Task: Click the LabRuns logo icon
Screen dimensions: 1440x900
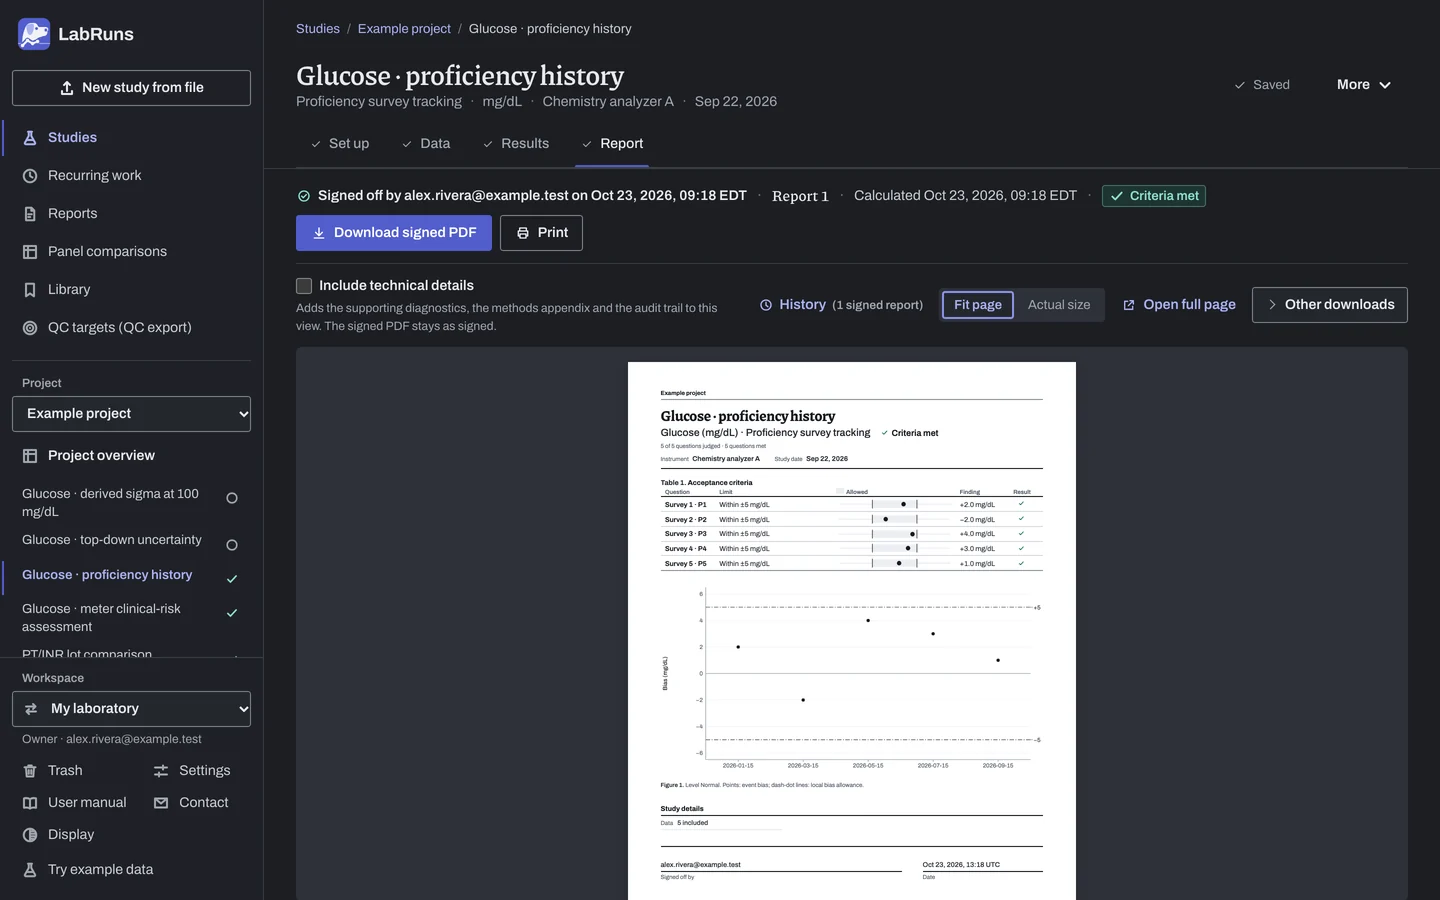Action: [34, 34]
